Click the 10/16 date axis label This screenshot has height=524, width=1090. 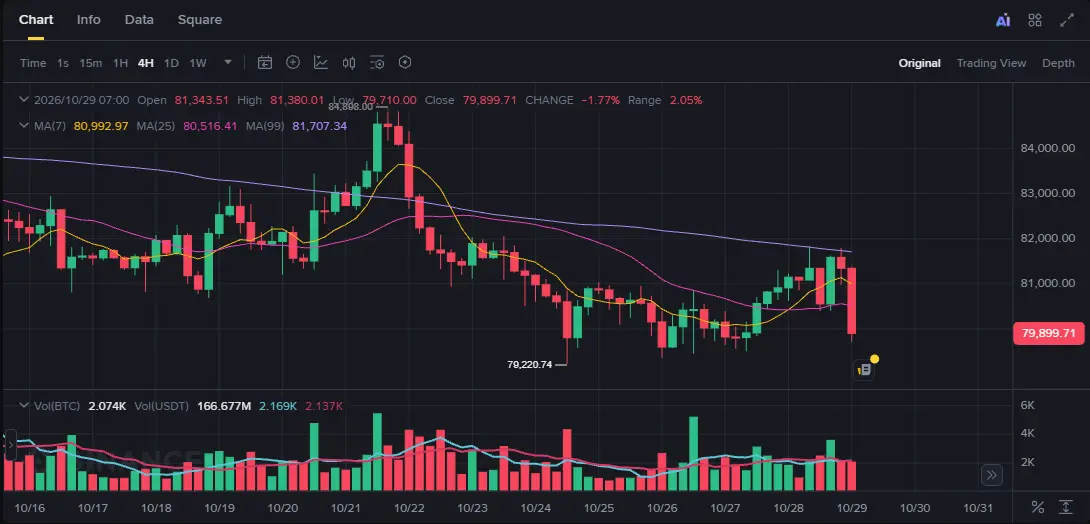tap(29, 508)
